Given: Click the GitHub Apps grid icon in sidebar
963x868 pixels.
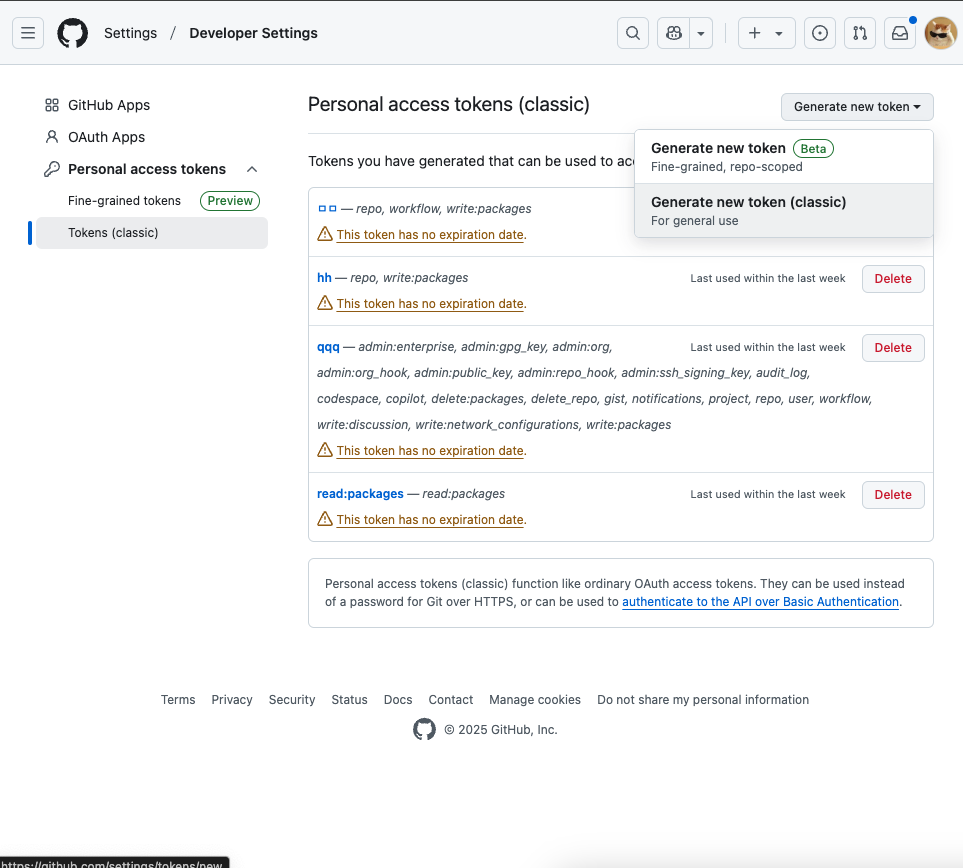Looking at the screenshot, I should click(52, 105).
